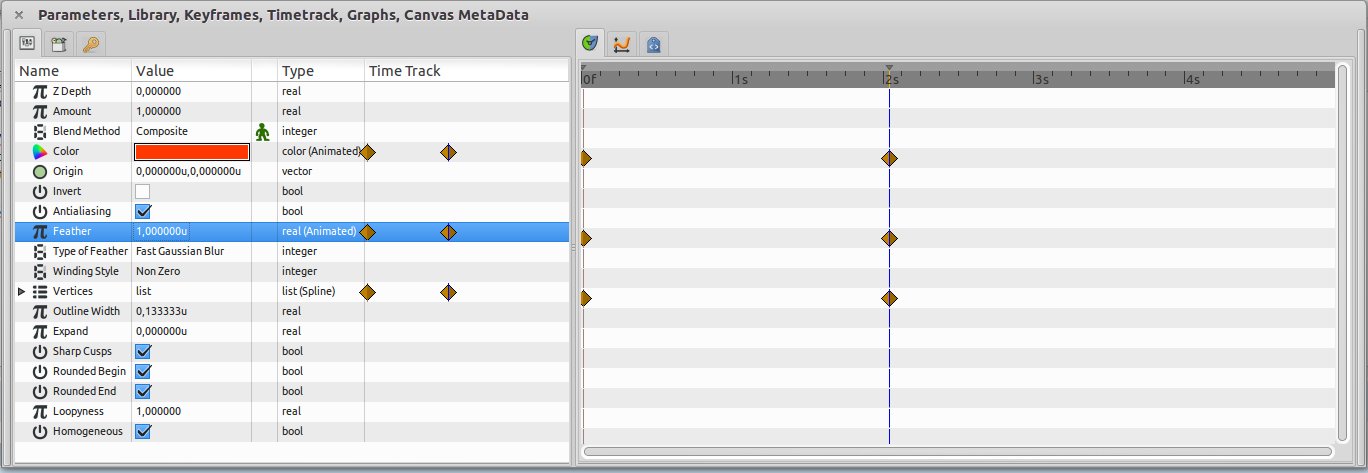Click the Expand value 0,000000u
1368x473 pixels.
click(x=162, y=331)
